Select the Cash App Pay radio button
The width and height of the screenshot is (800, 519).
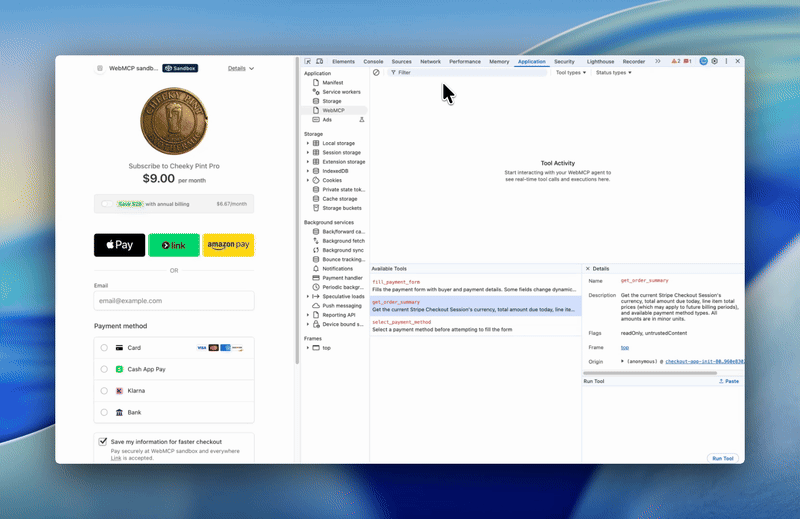click(x=104, y=369)
